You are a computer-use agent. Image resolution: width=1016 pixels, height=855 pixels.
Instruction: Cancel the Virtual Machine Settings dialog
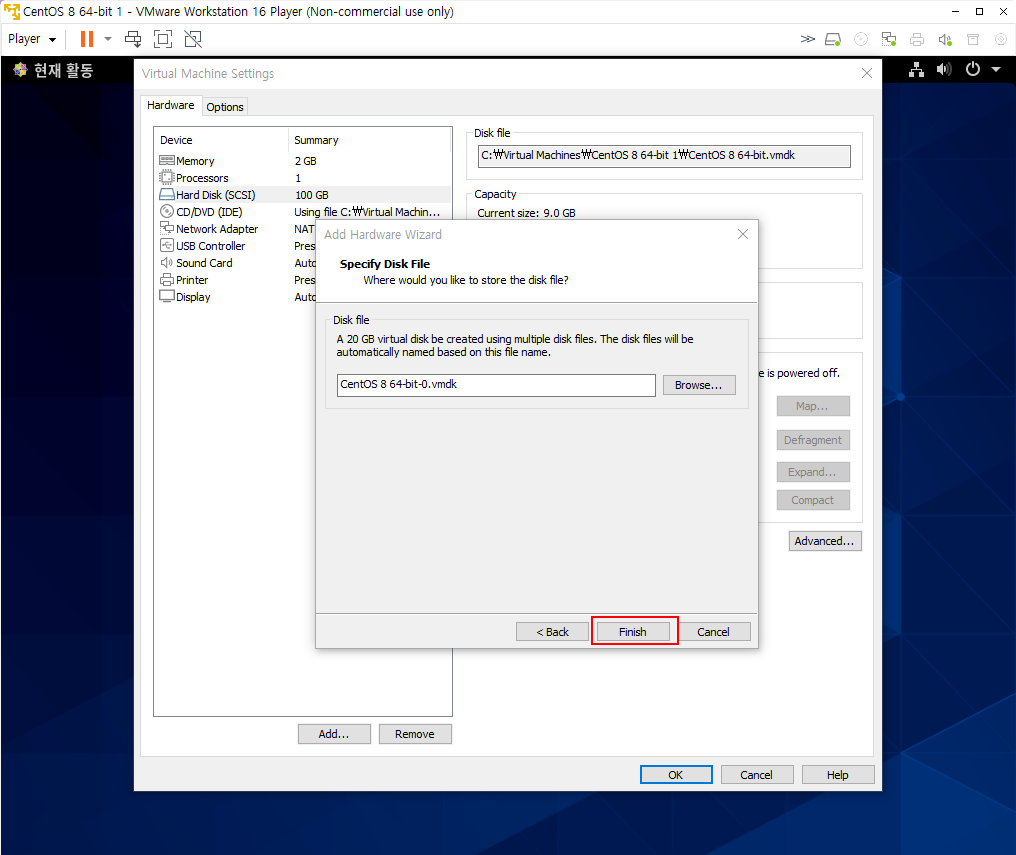click(756, 775)
